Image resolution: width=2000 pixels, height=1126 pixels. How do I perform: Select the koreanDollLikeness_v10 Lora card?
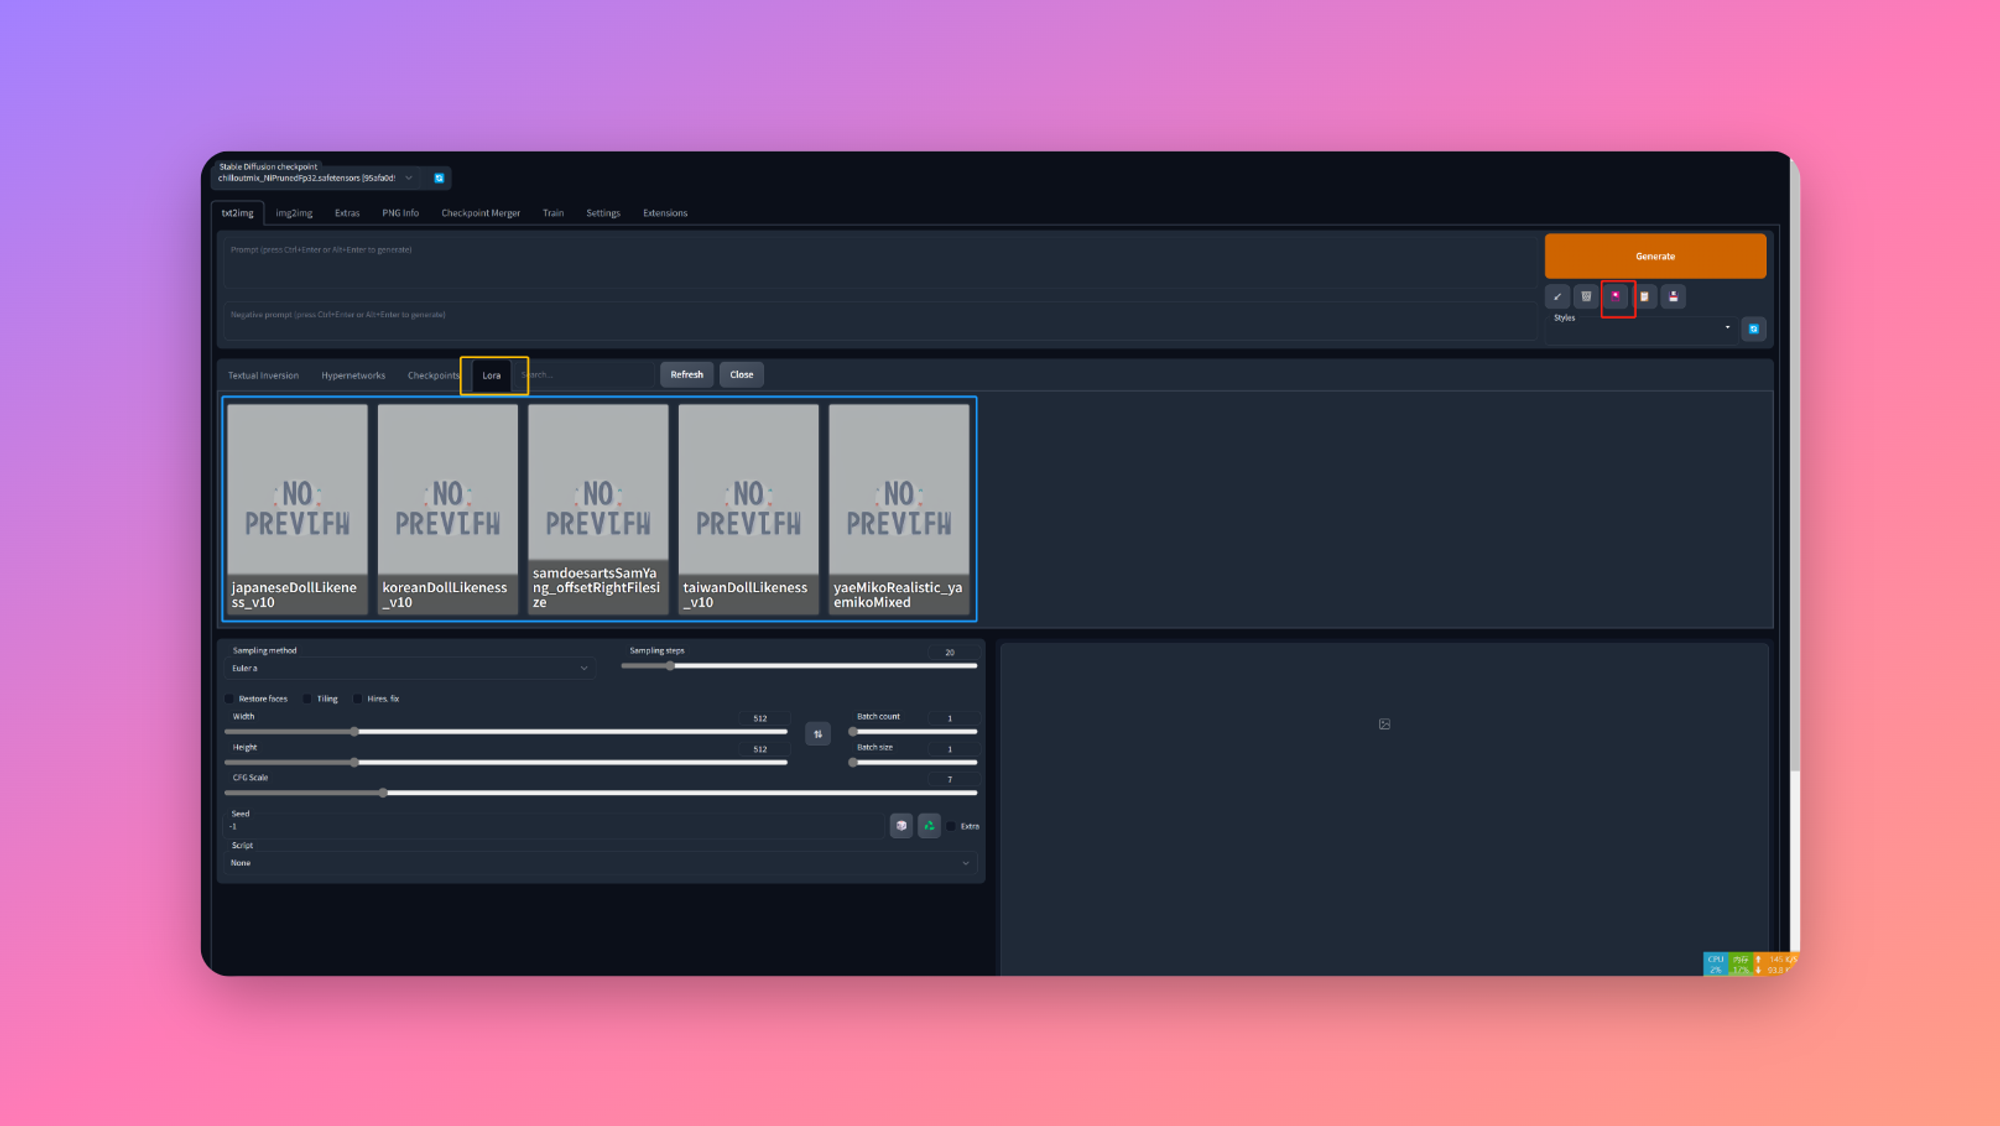pos(448,509)
